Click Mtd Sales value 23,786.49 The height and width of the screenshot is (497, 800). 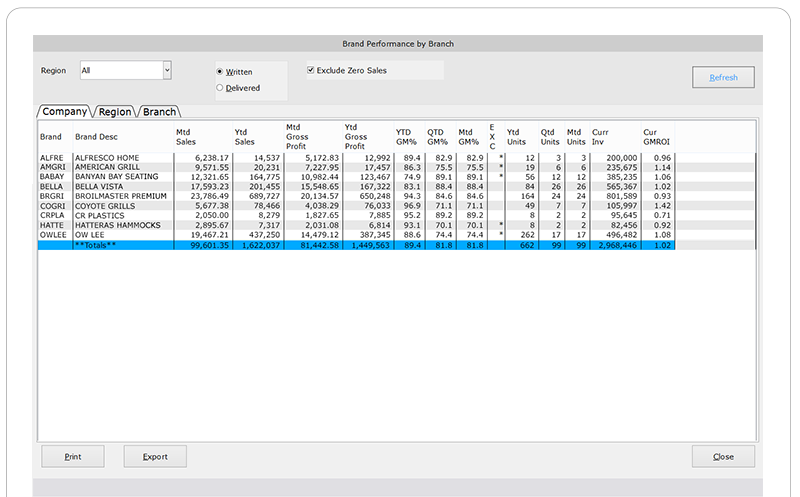tap(210, 196)
